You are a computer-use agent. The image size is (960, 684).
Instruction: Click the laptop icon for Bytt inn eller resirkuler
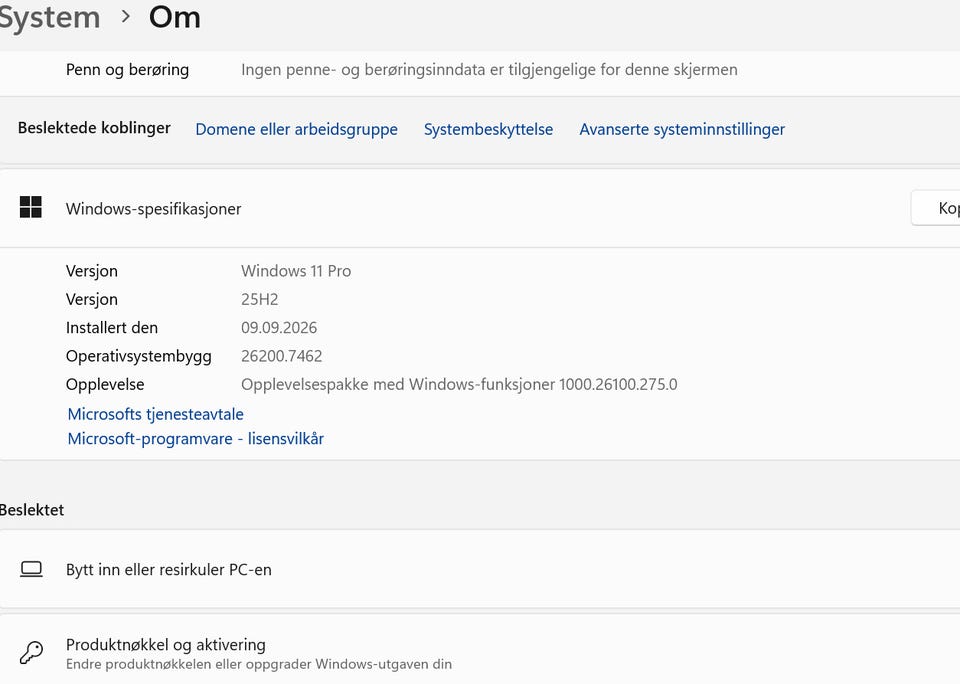pyautogui.click(x=31, y=569)
